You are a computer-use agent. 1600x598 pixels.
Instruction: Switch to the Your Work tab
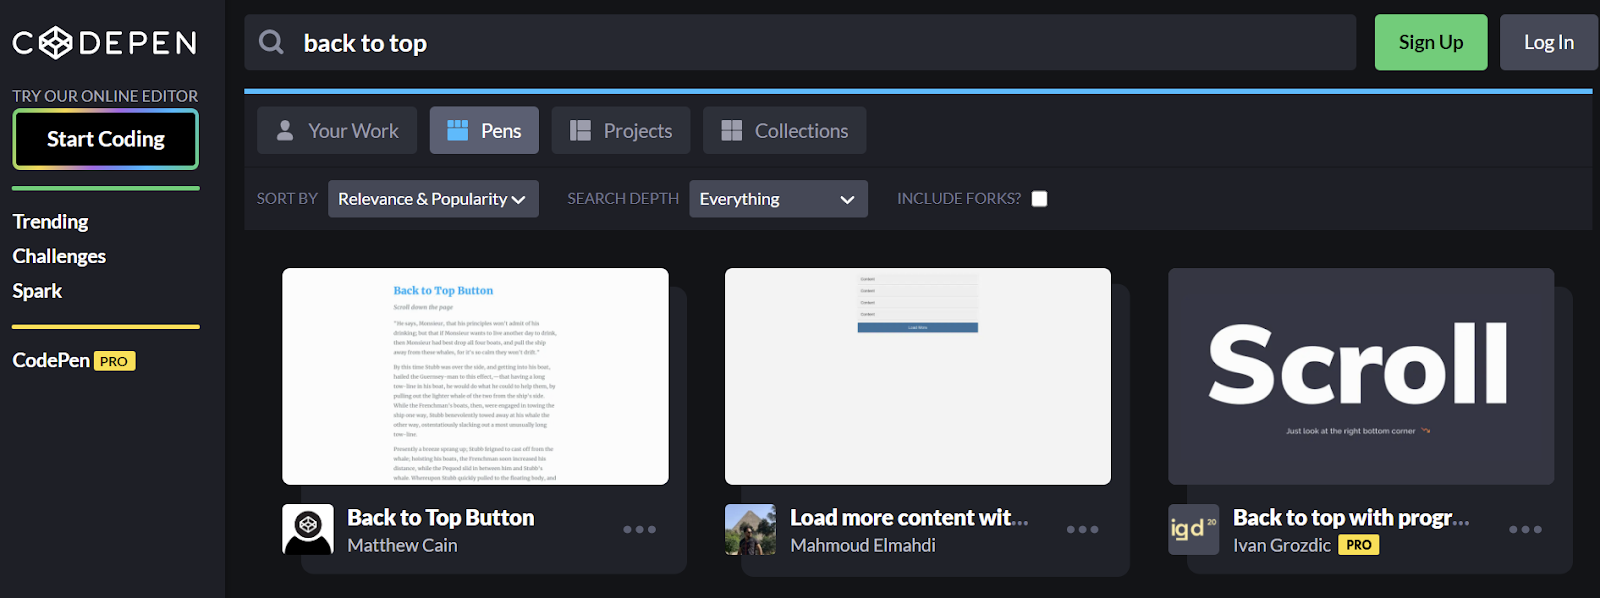point(337,131)
